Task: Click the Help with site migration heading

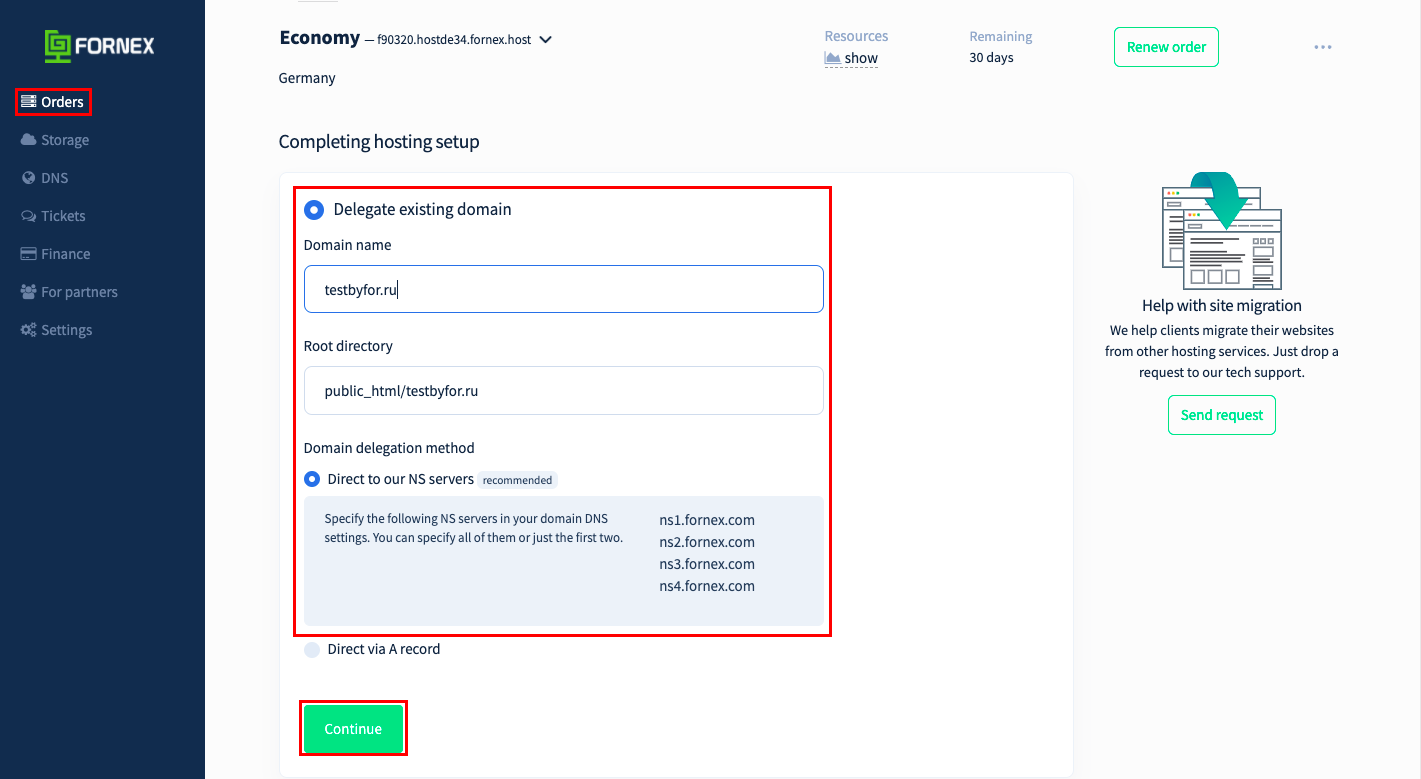Action: pyautogui.click(x=1222, y=306)
